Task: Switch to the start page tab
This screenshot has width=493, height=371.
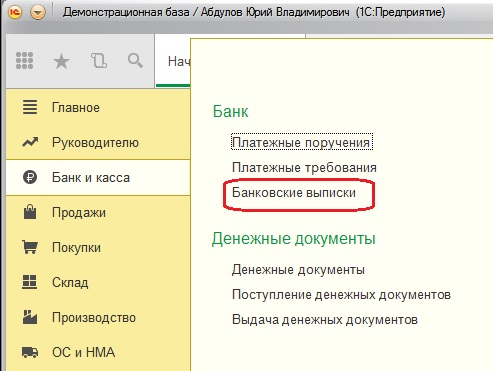Action: click(x=173, y=61)
